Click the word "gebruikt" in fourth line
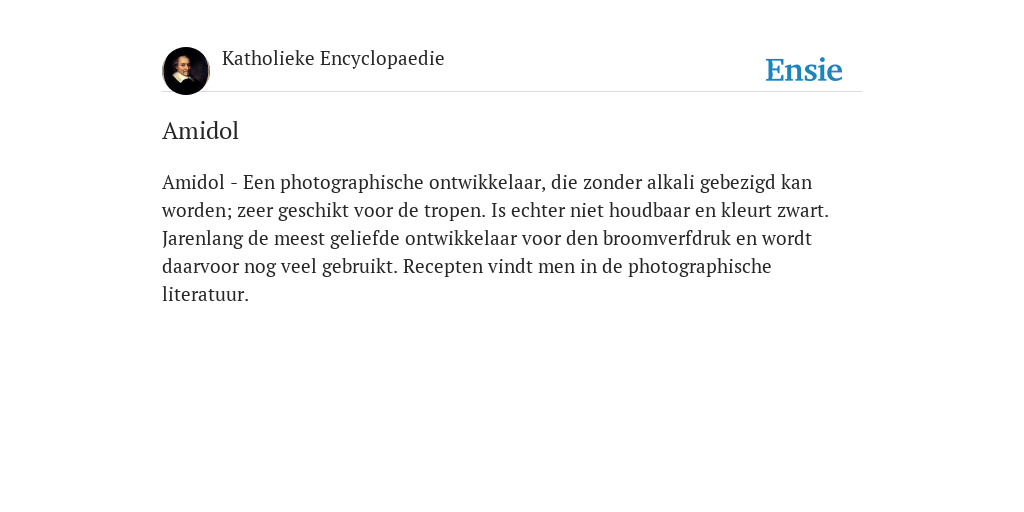 357,267
